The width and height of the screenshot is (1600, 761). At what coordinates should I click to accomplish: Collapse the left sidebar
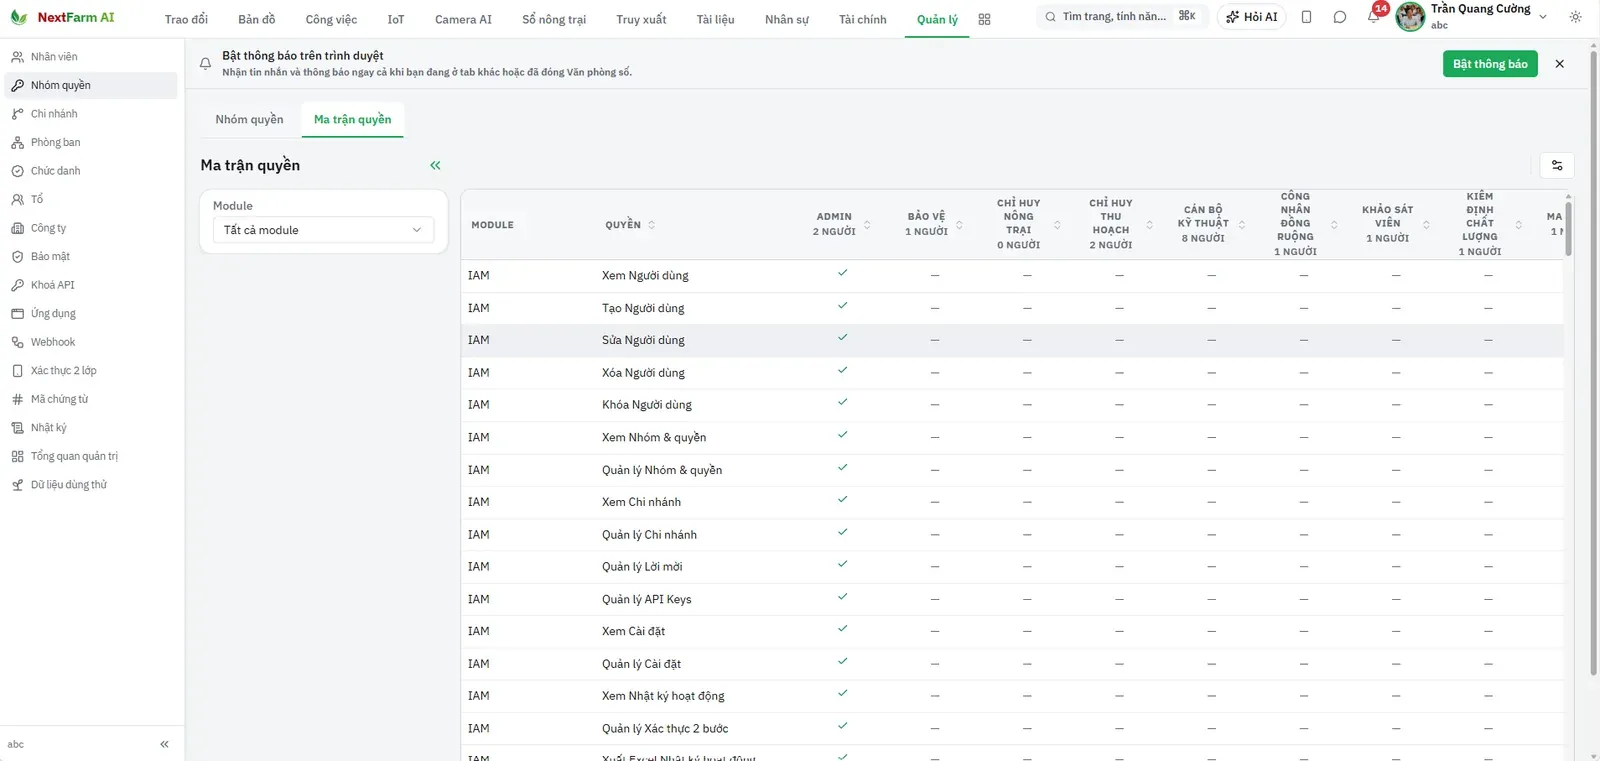[x=164, y=744]
